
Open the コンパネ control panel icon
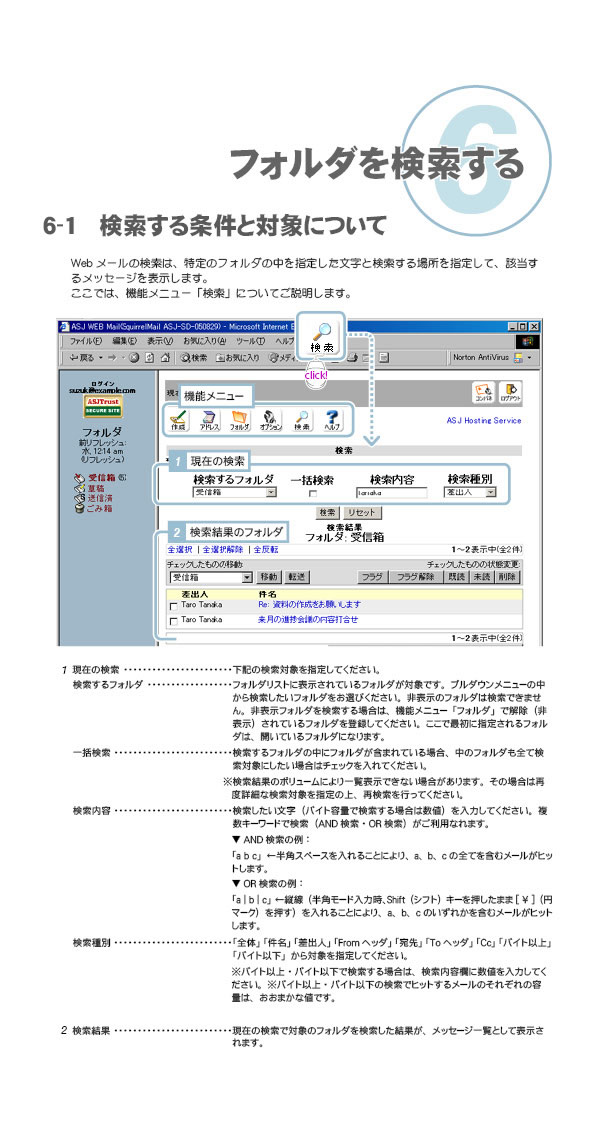484,392
